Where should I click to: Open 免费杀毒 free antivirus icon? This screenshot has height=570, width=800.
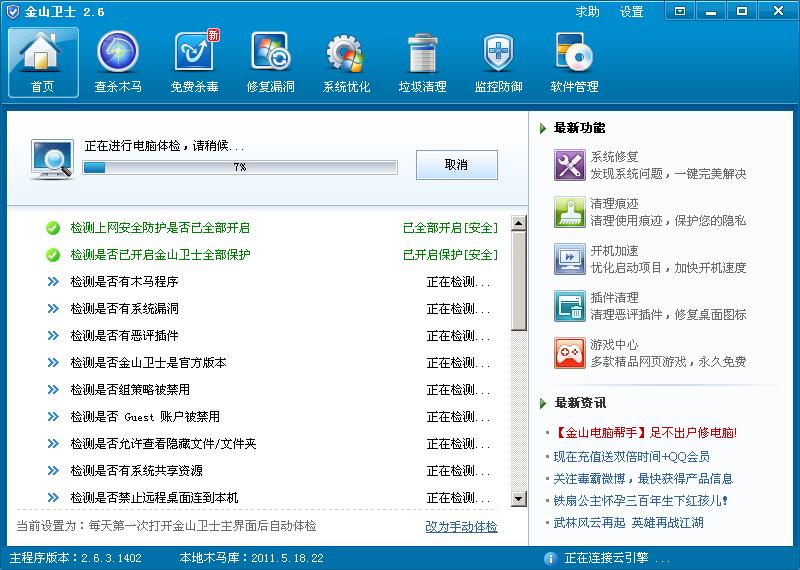[x=195, y=51]
